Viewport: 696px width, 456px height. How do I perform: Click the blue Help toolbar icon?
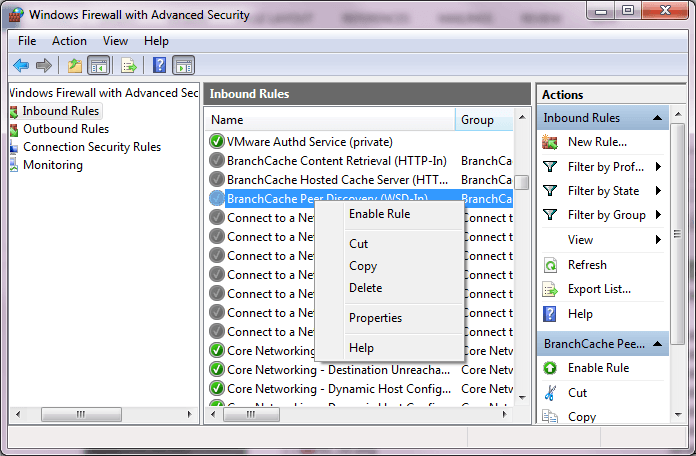coord(159,65)
